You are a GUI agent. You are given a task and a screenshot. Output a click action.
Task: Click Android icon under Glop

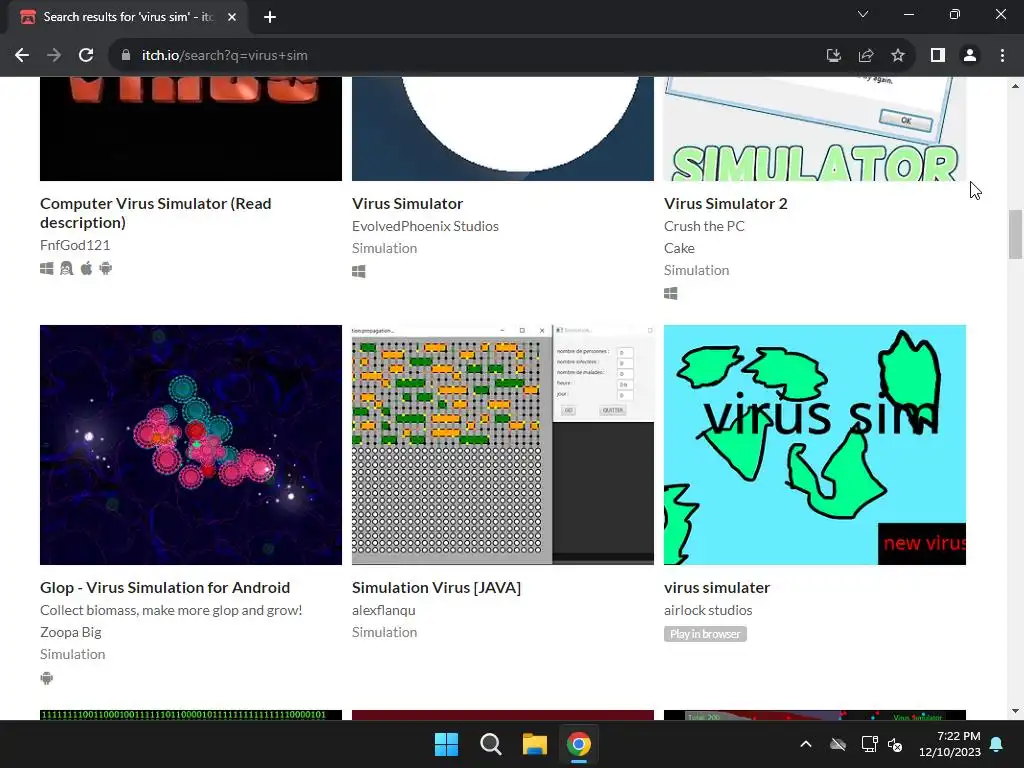(x=46, y=678)
